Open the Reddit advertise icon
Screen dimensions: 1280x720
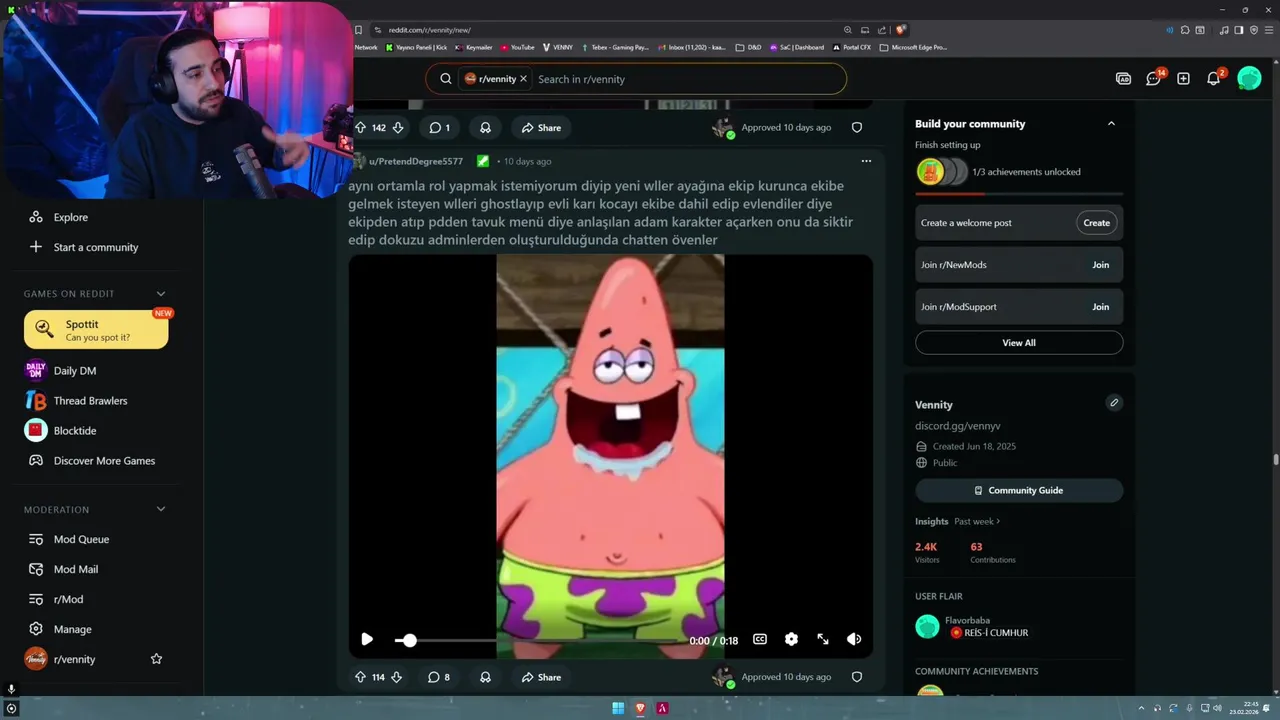pyautogui.click(x=1123, y=78)
